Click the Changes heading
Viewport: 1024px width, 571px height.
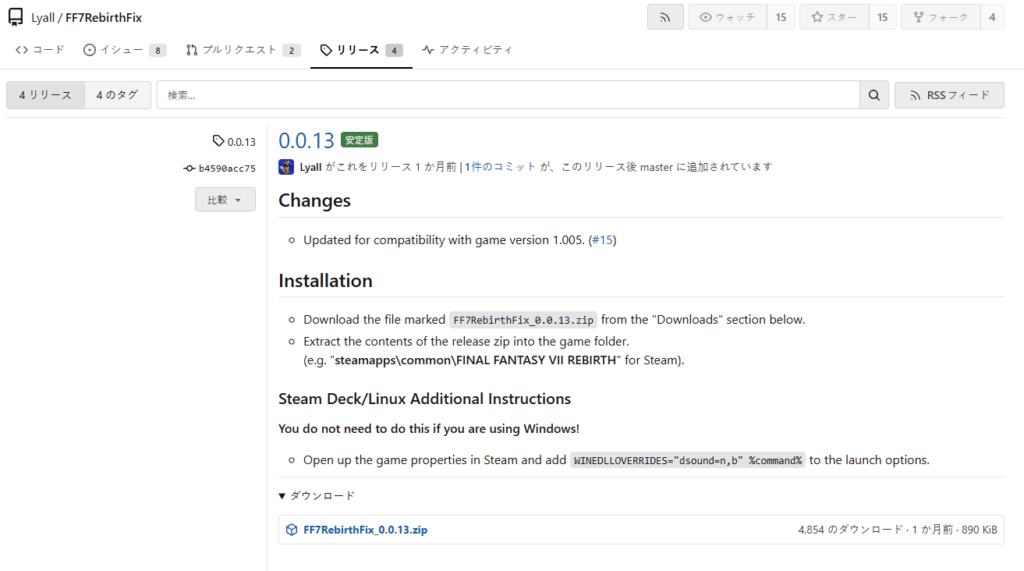315,200
